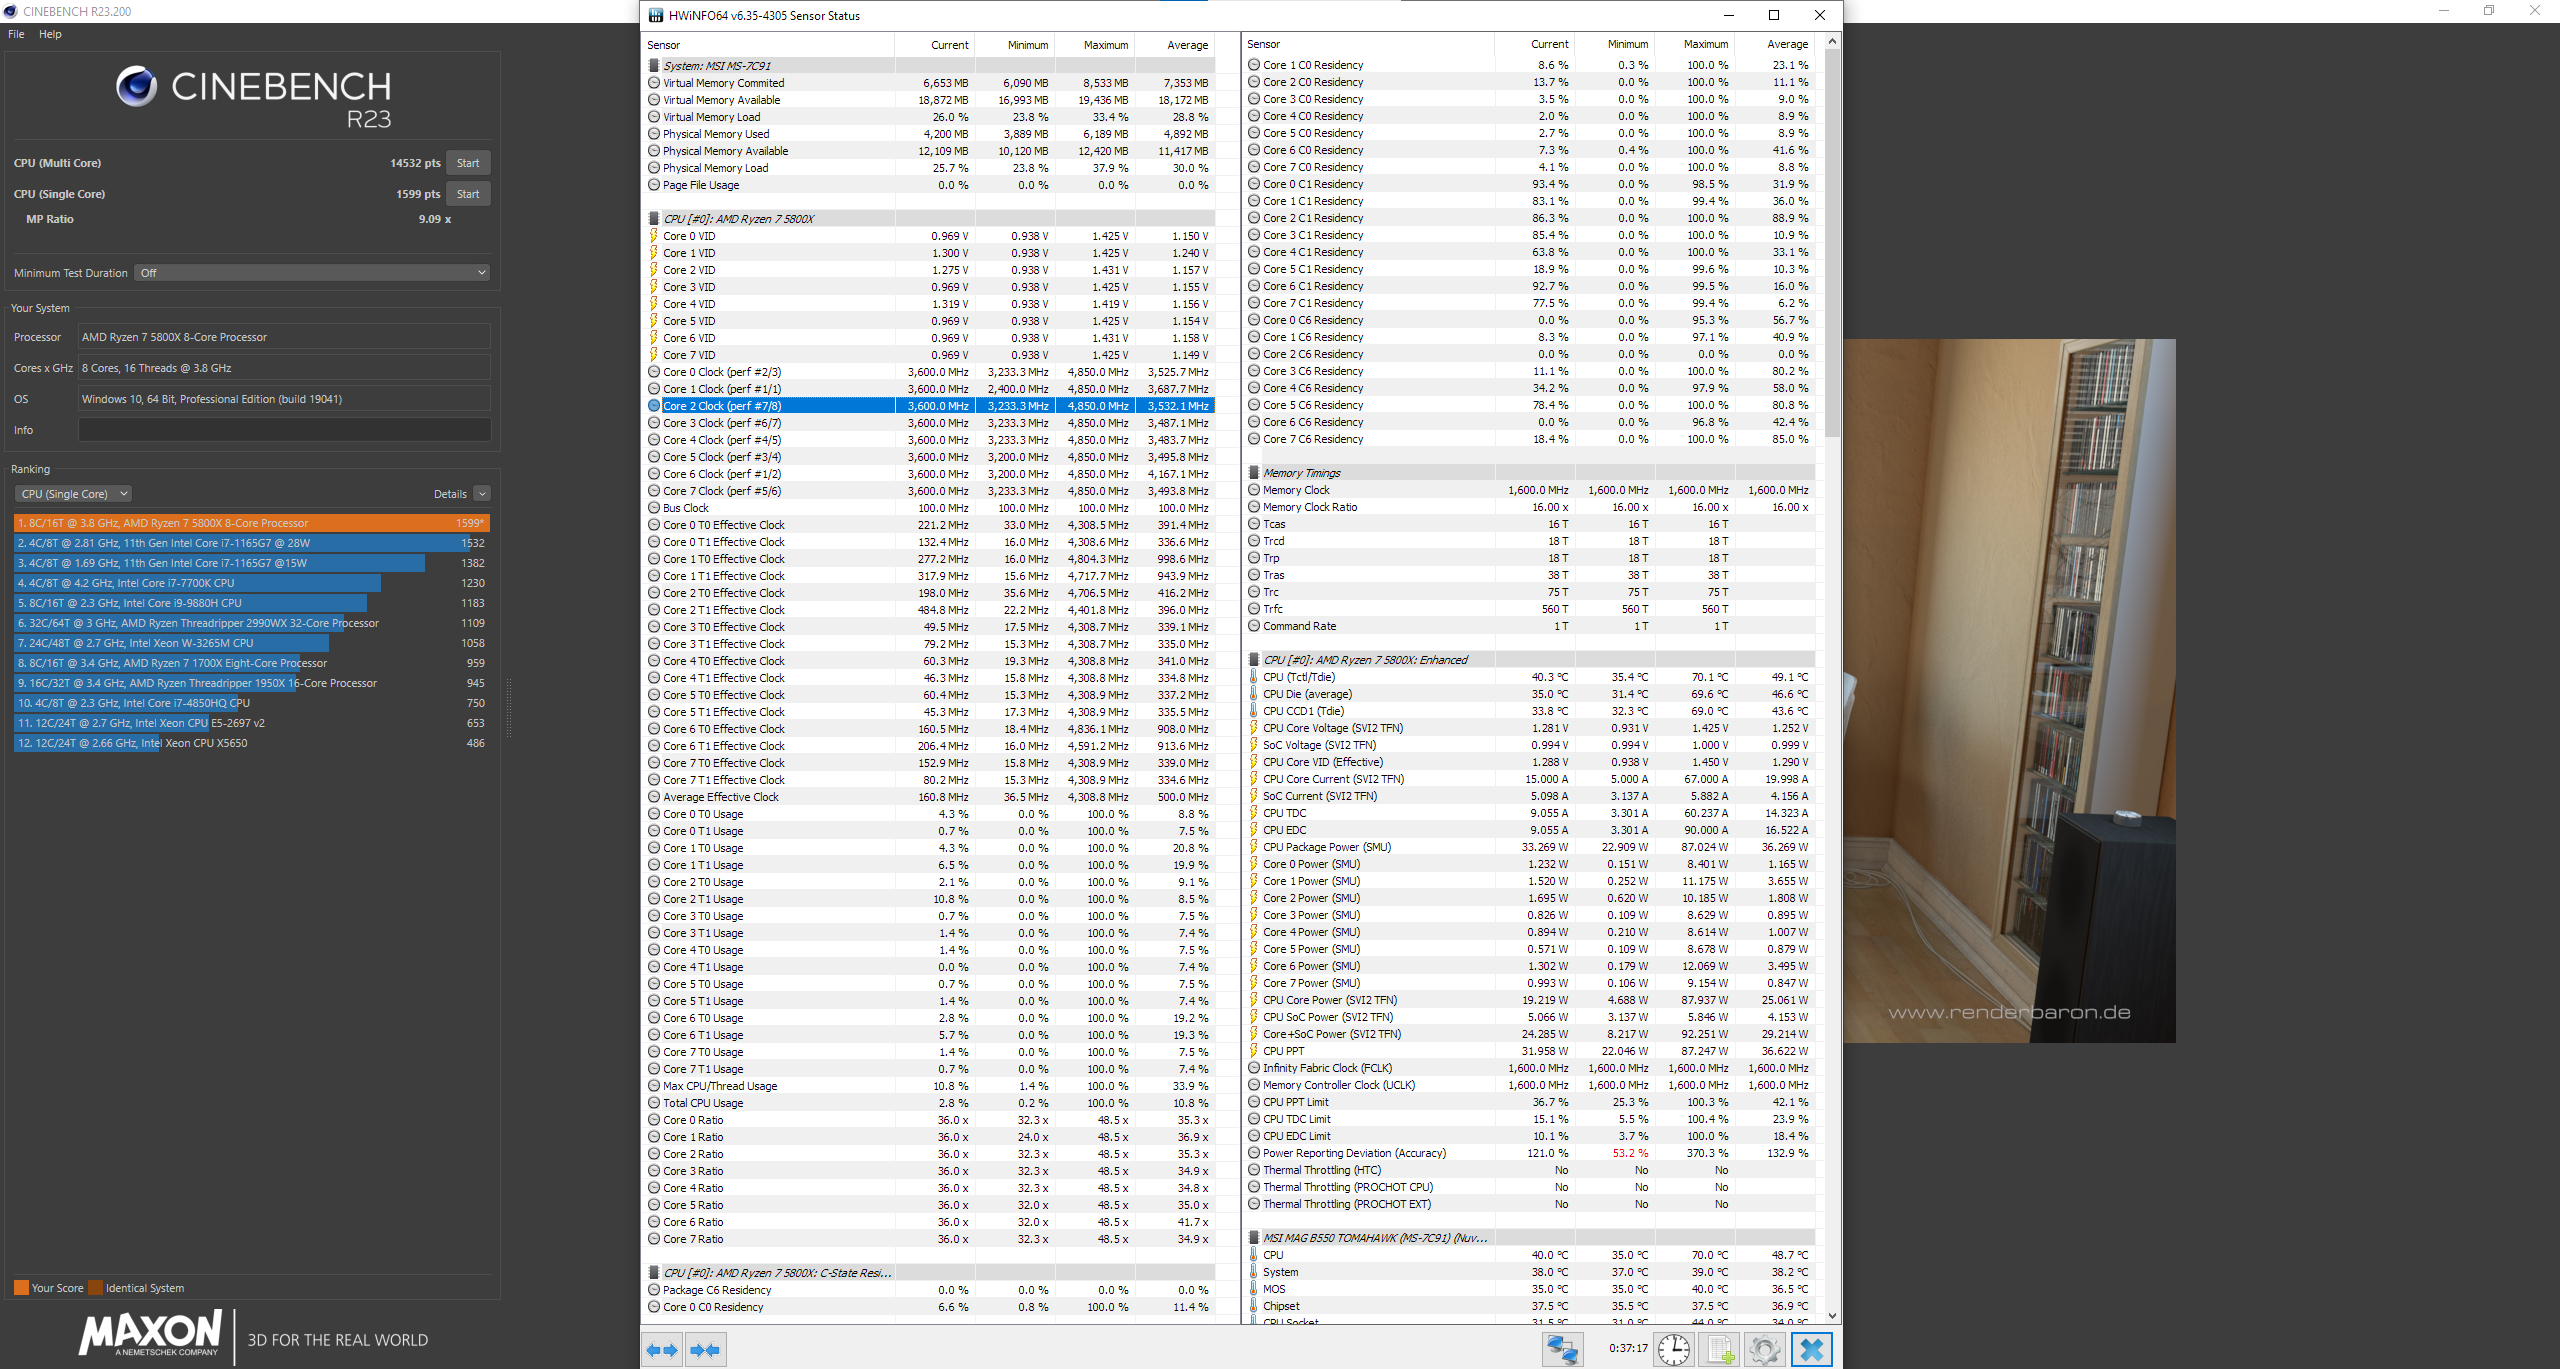Open HWiNFO remote monitoring network icon
The width and height of the screenshot is (2560, 1369).
pos(1562,1349)
